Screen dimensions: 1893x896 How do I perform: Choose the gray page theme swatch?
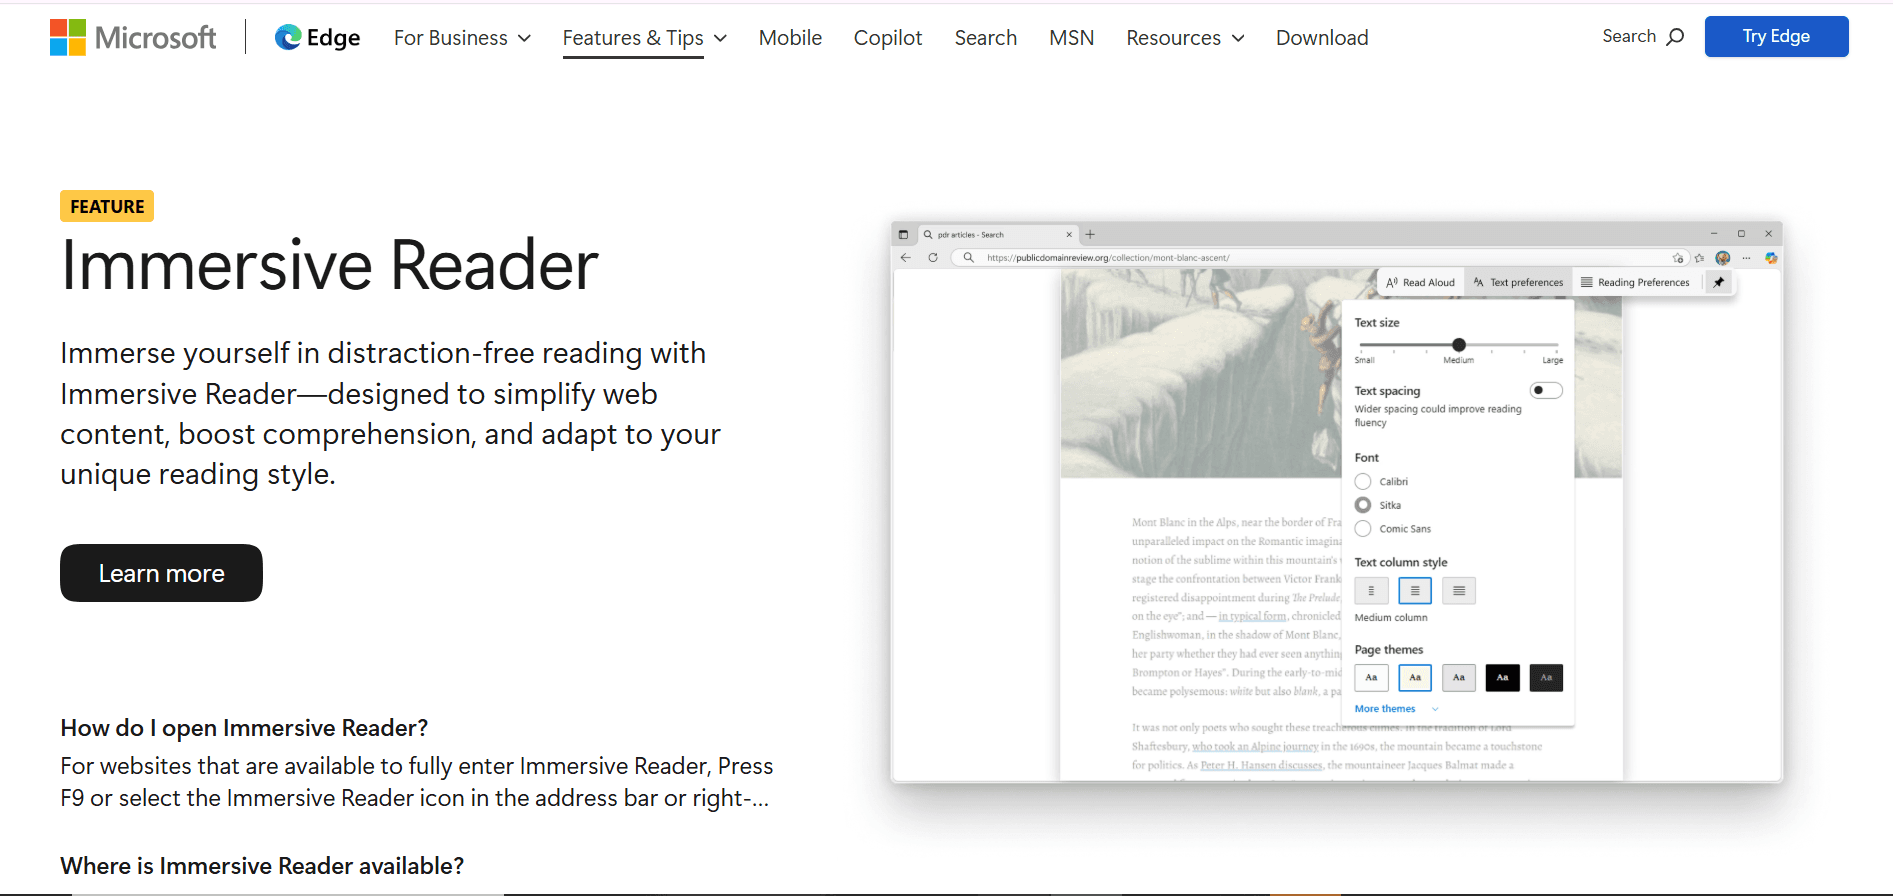click(x=1459, y=678)
